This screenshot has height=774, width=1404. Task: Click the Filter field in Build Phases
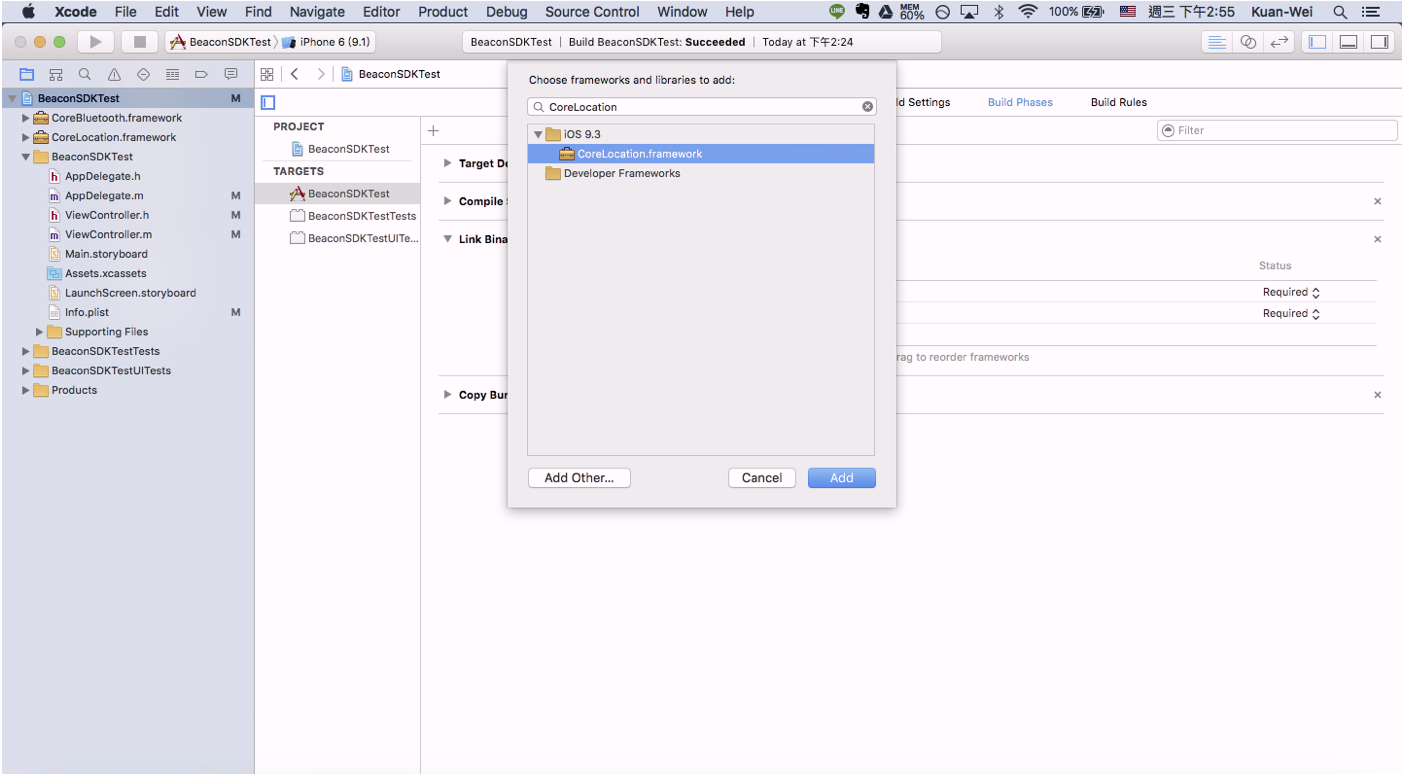[1277, 130]
